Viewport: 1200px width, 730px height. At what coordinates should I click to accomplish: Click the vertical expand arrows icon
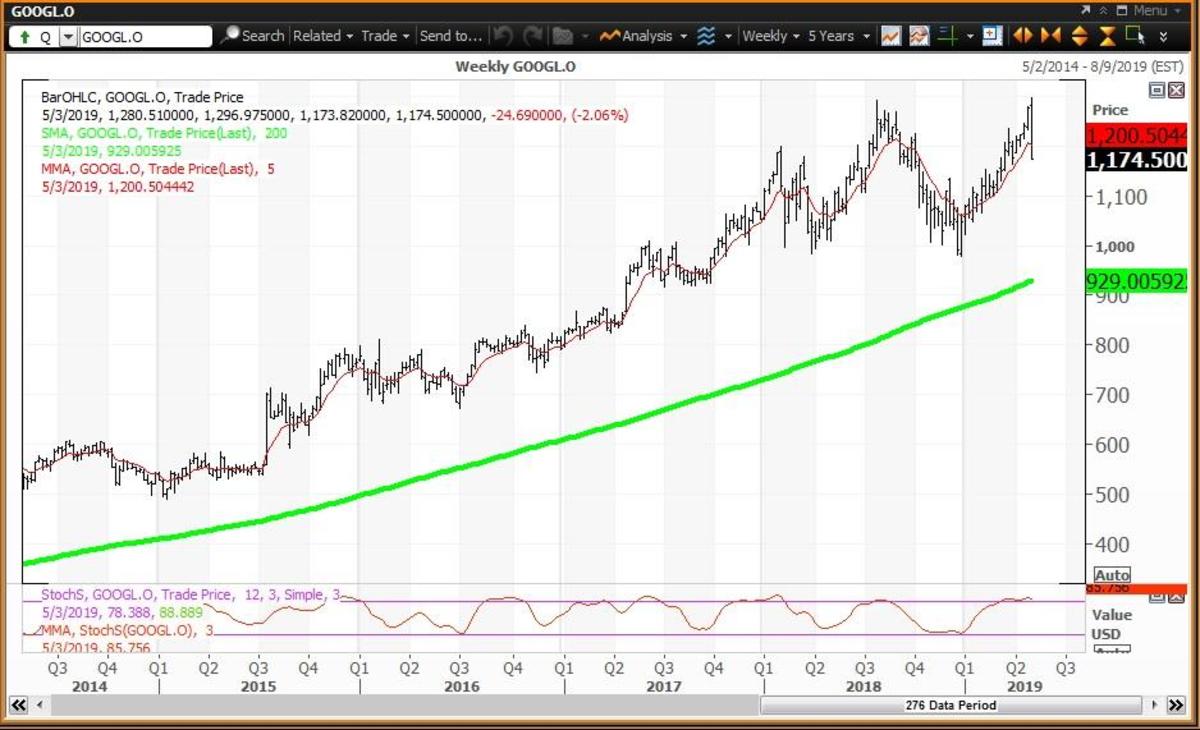click(1080, 36)
